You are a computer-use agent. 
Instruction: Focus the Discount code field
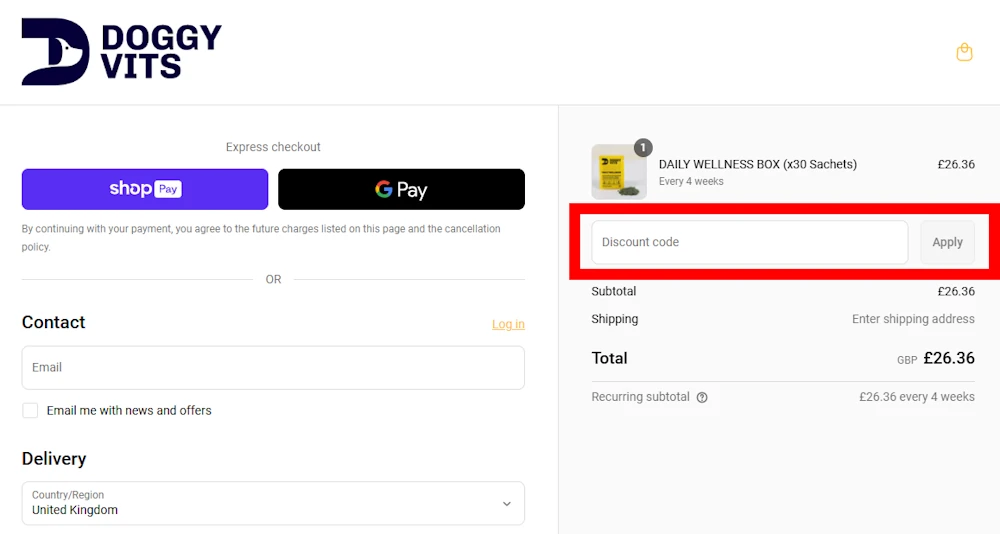pos(749,242)
